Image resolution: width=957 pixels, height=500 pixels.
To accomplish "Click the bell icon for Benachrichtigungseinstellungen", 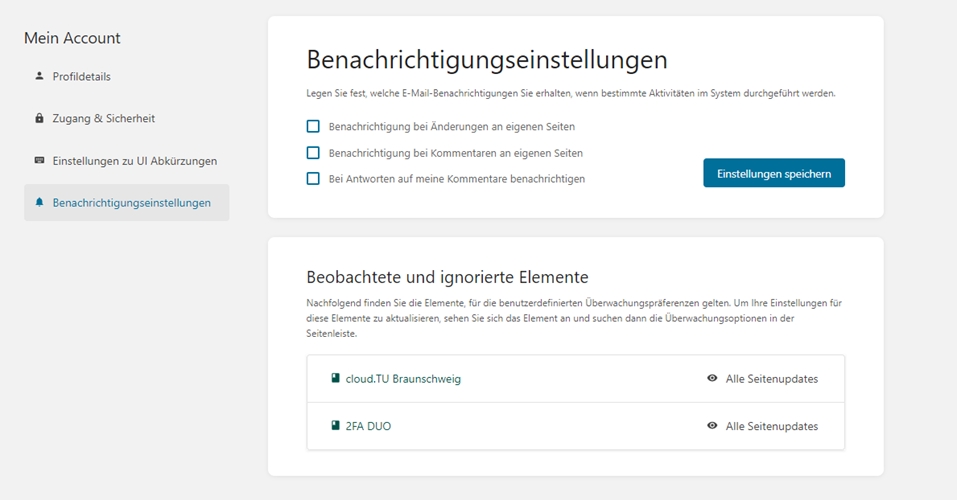I will click(40, 202).
